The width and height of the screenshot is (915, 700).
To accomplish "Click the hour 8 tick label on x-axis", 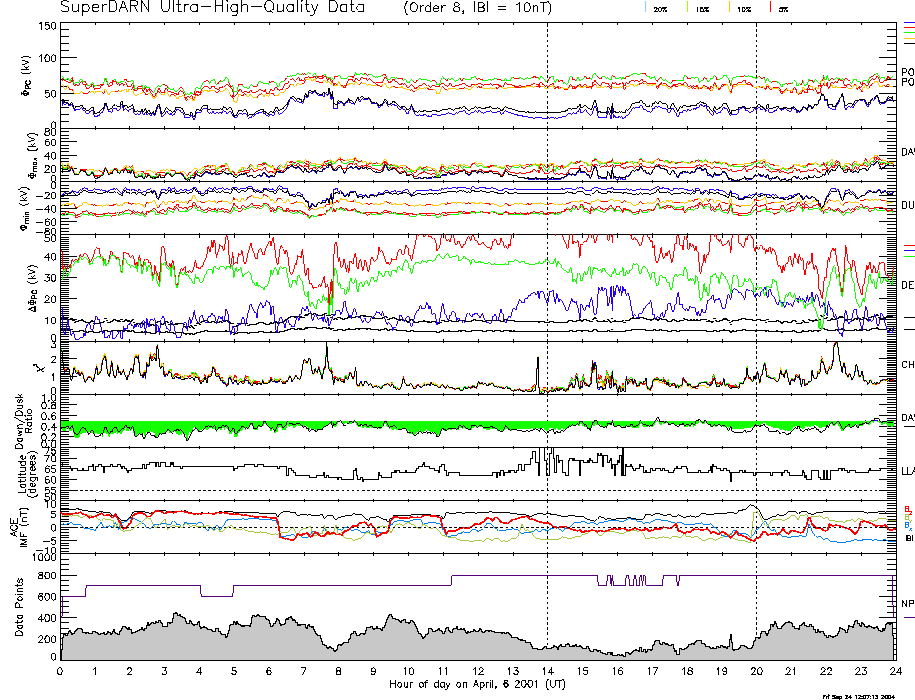I will (339, 671).
